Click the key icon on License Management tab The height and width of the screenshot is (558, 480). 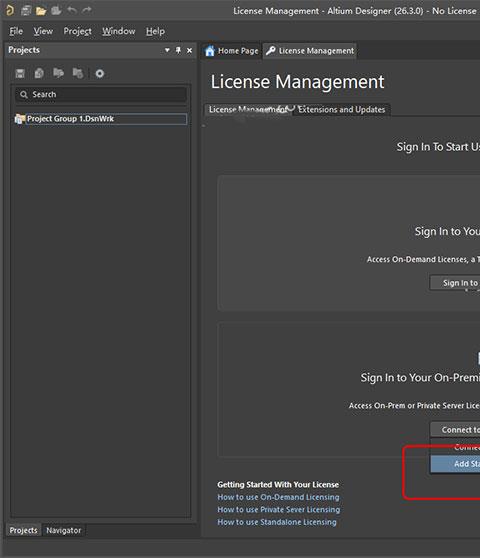pyautogui.click(x=271, y=51)
